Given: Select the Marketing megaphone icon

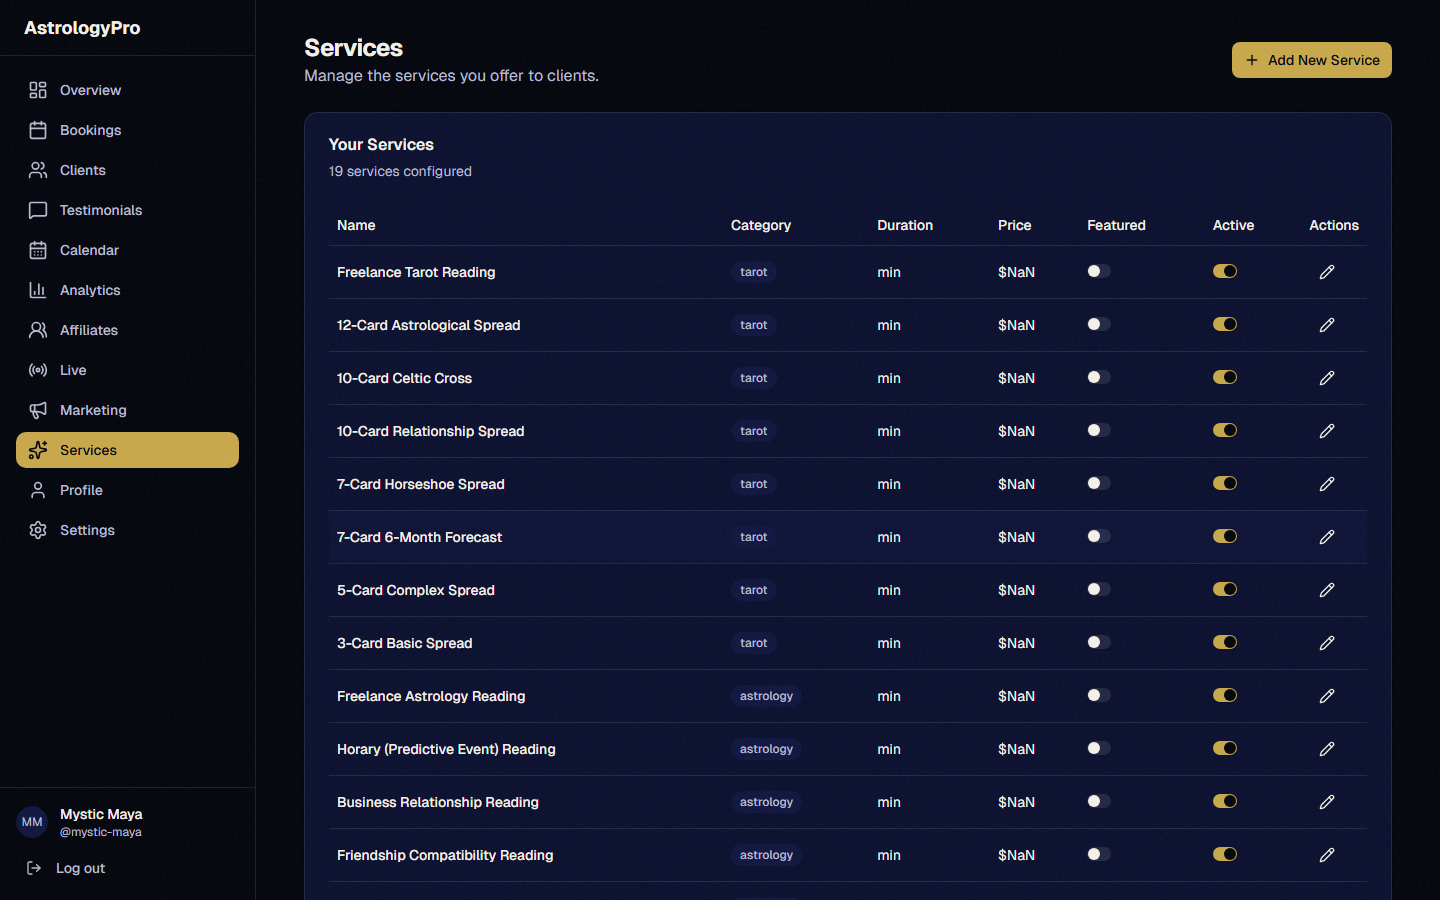Looking at the screenshot, I should click(38, 410).
